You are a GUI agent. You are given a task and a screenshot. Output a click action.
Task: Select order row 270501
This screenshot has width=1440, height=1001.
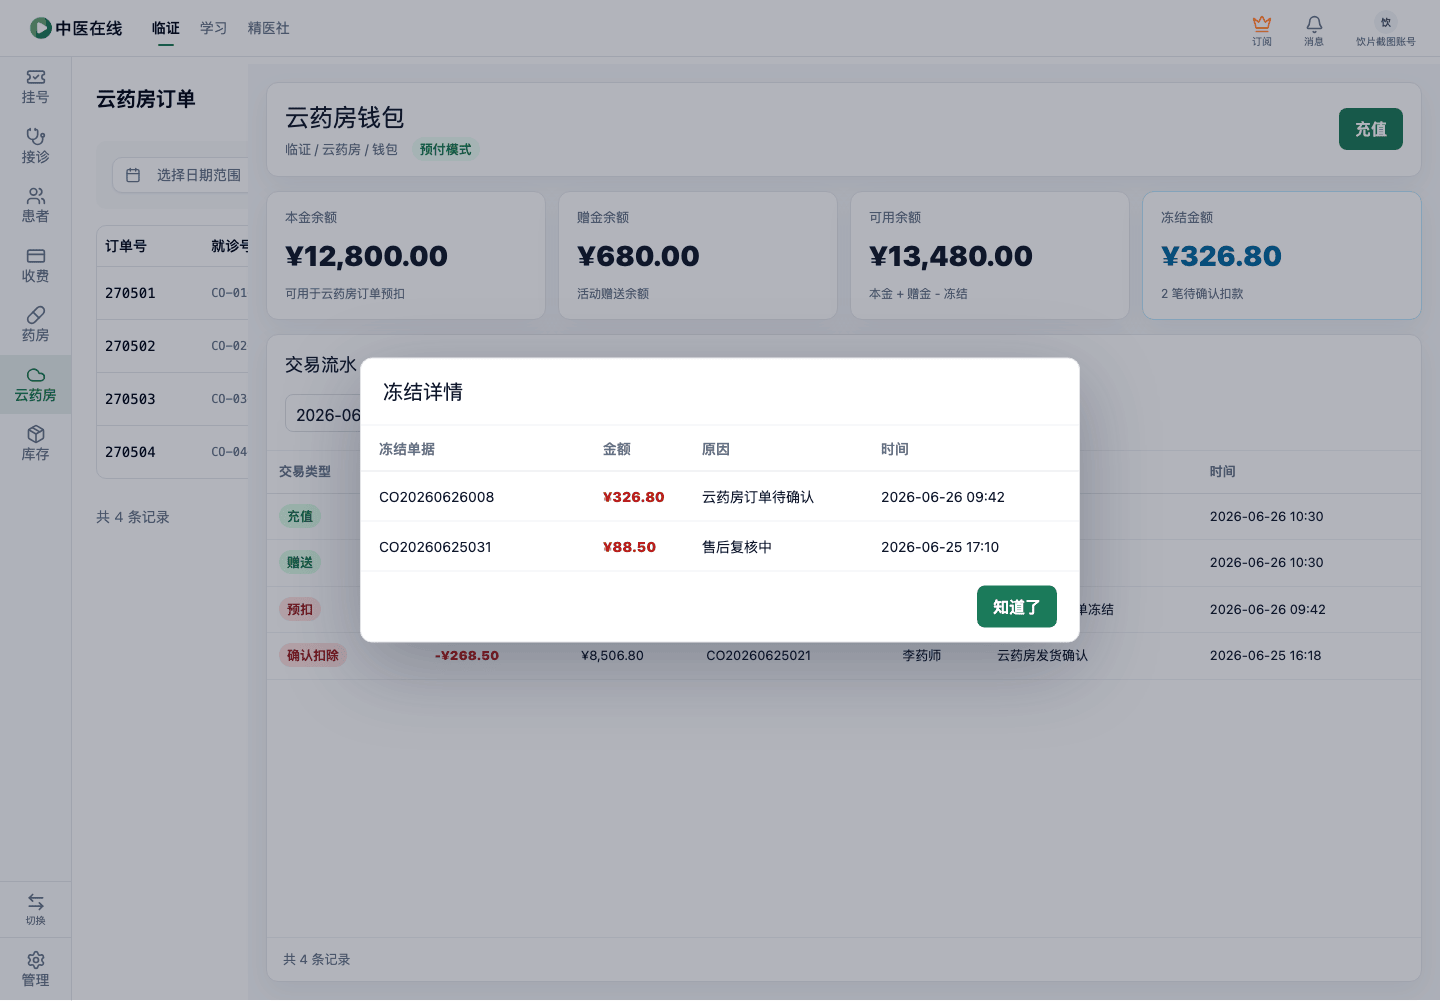pyautogui.click(x=172, y=293)
